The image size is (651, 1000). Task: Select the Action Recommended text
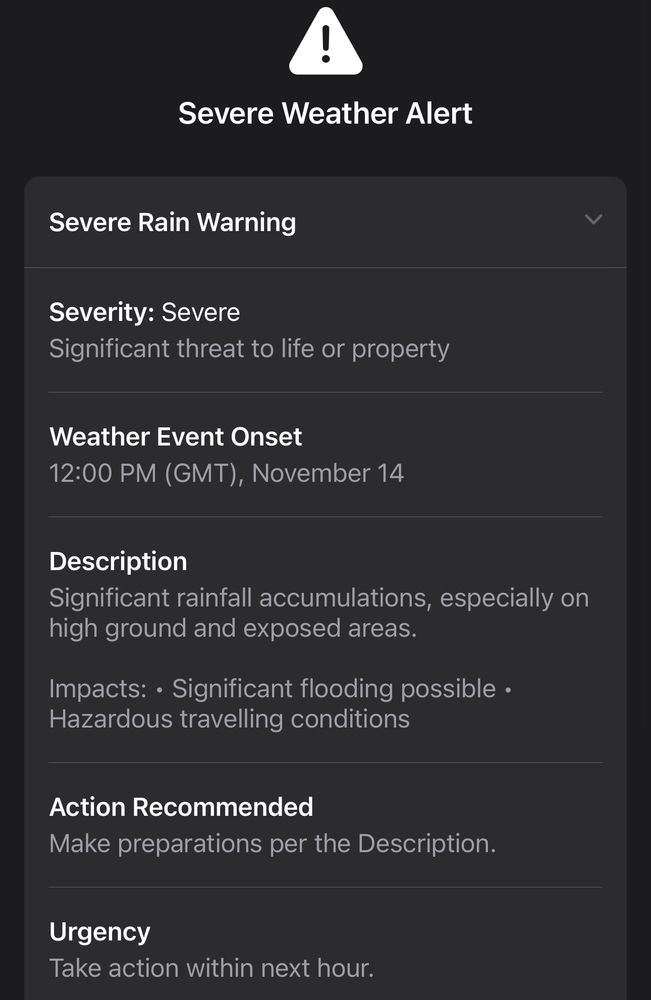(x=181, y=807)
